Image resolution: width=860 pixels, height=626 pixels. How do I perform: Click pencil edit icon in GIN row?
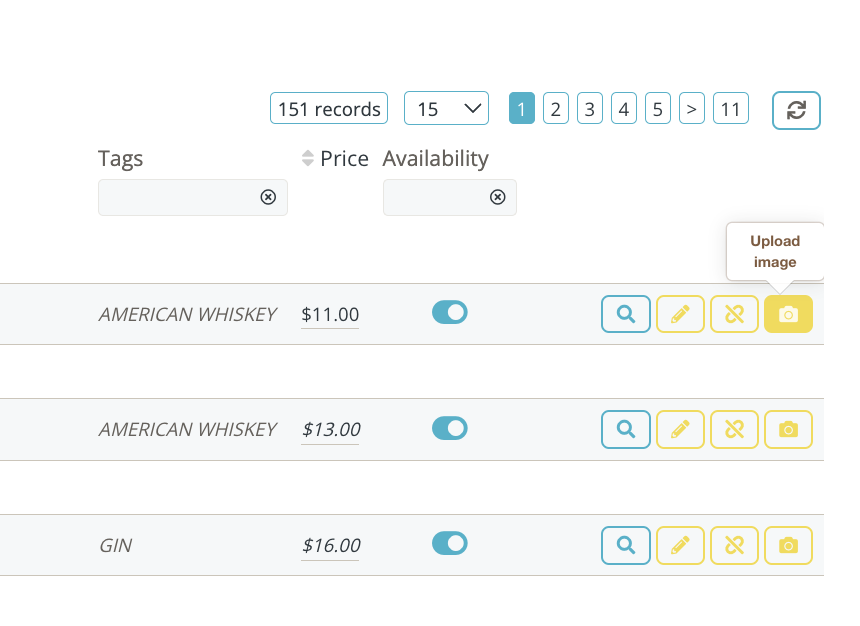(680, 545)
